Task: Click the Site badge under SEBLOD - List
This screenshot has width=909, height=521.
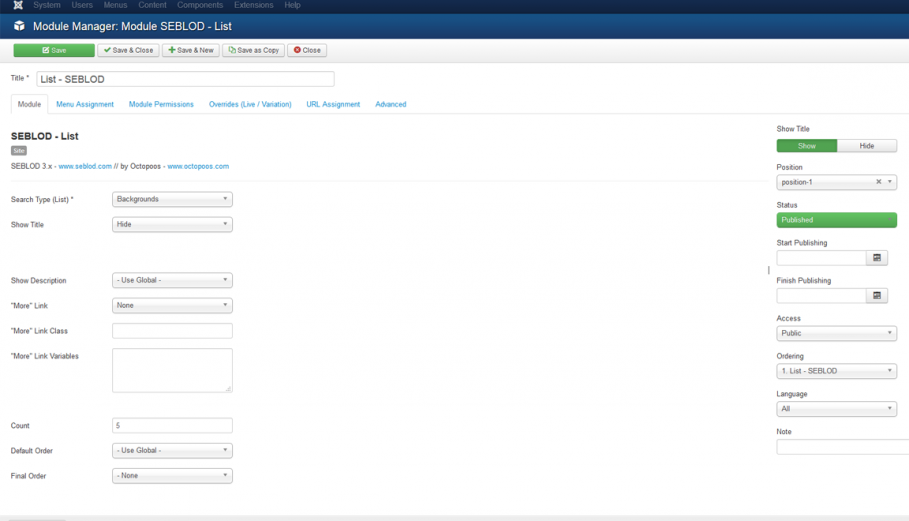Action: pos(19,151)
